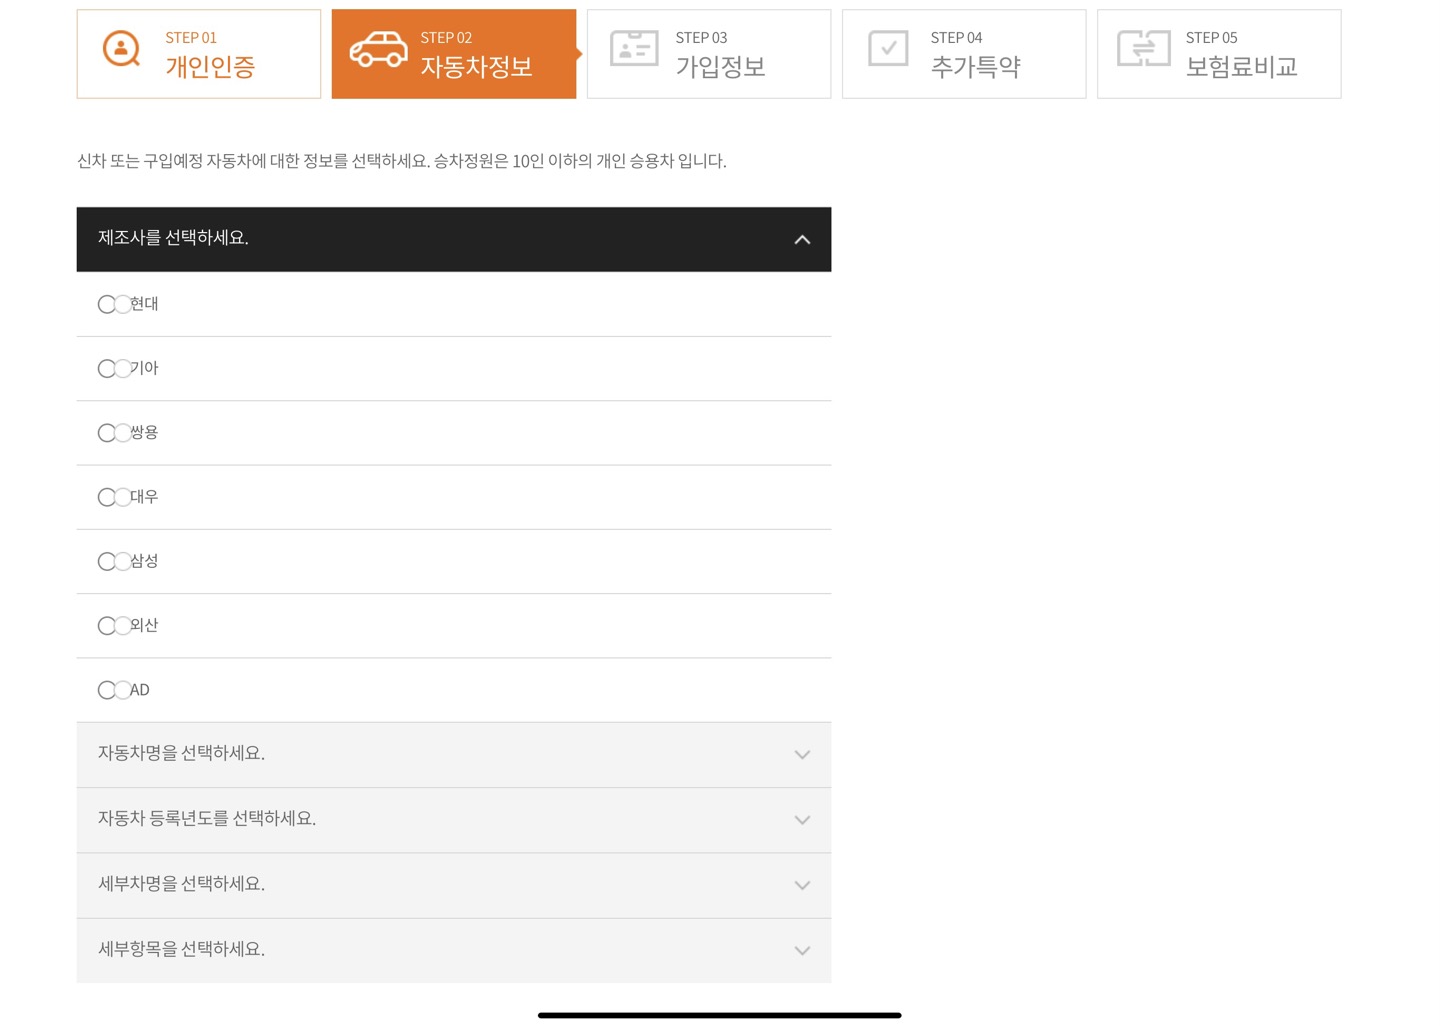Screen dimensions: 1440x1026
Task: Click the compare arrows icon in STEP 05
Action: 1144,49
